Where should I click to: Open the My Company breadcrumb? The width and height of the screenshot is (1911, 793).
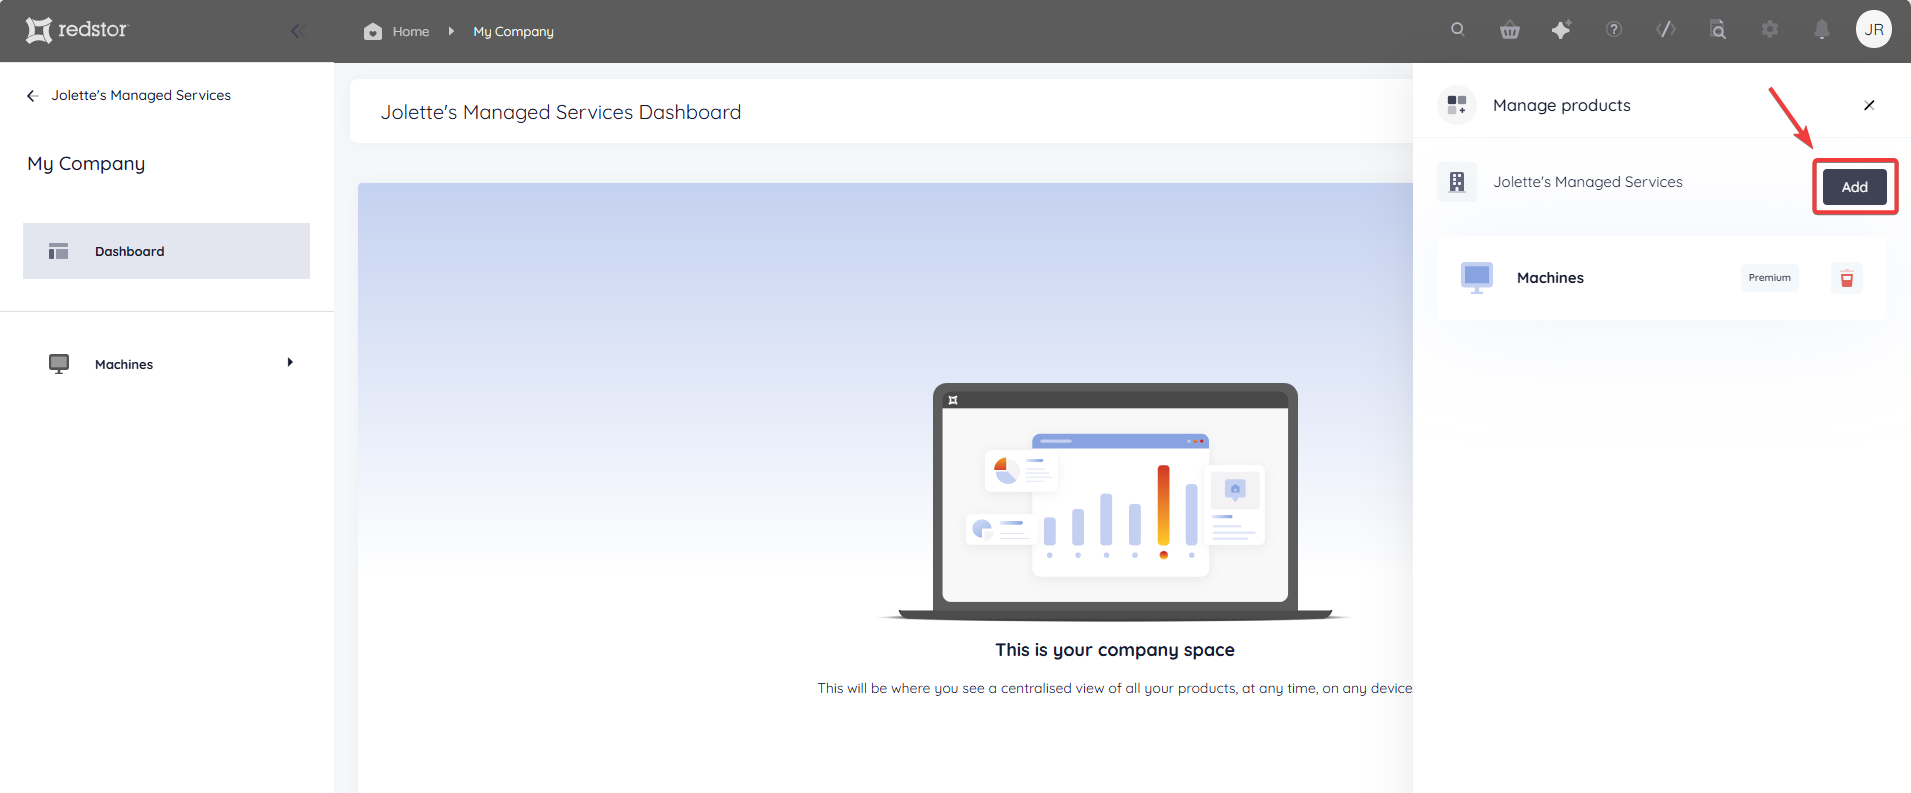coord(513,31)
